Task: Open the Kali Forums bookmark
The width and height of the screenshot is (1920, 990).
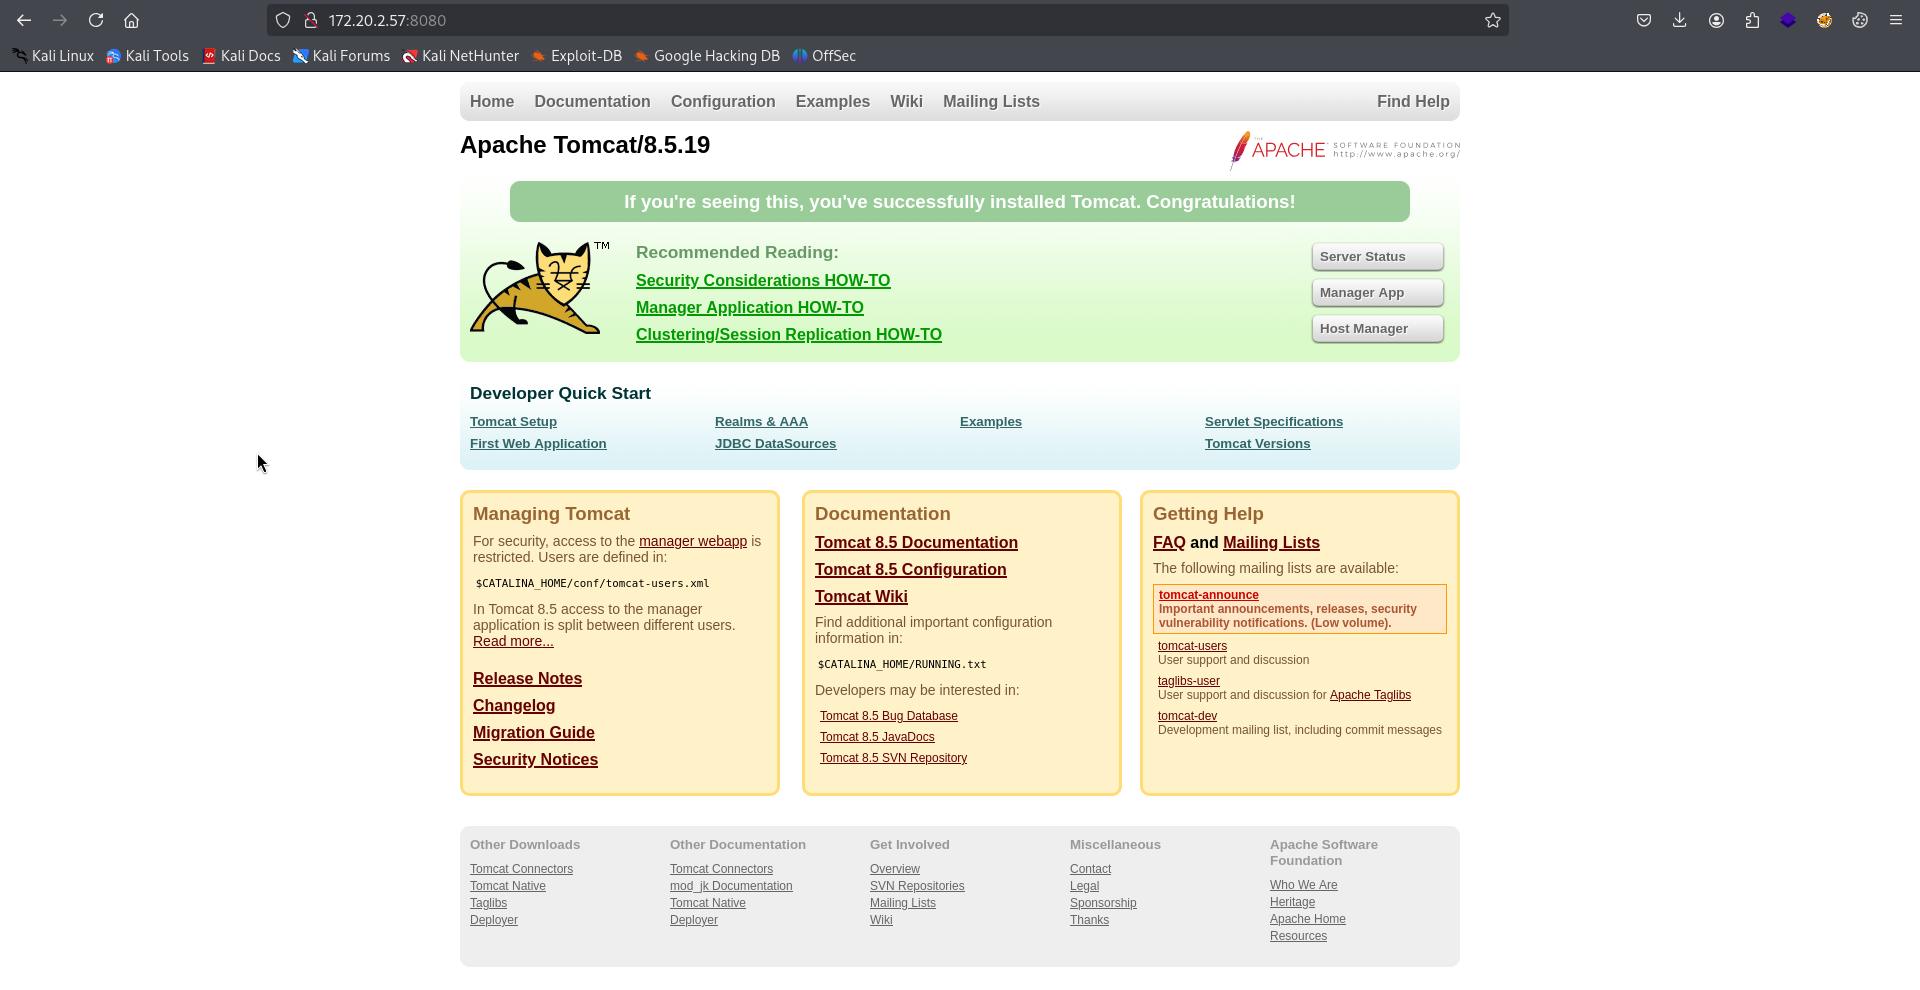Action: pos(341,56)
